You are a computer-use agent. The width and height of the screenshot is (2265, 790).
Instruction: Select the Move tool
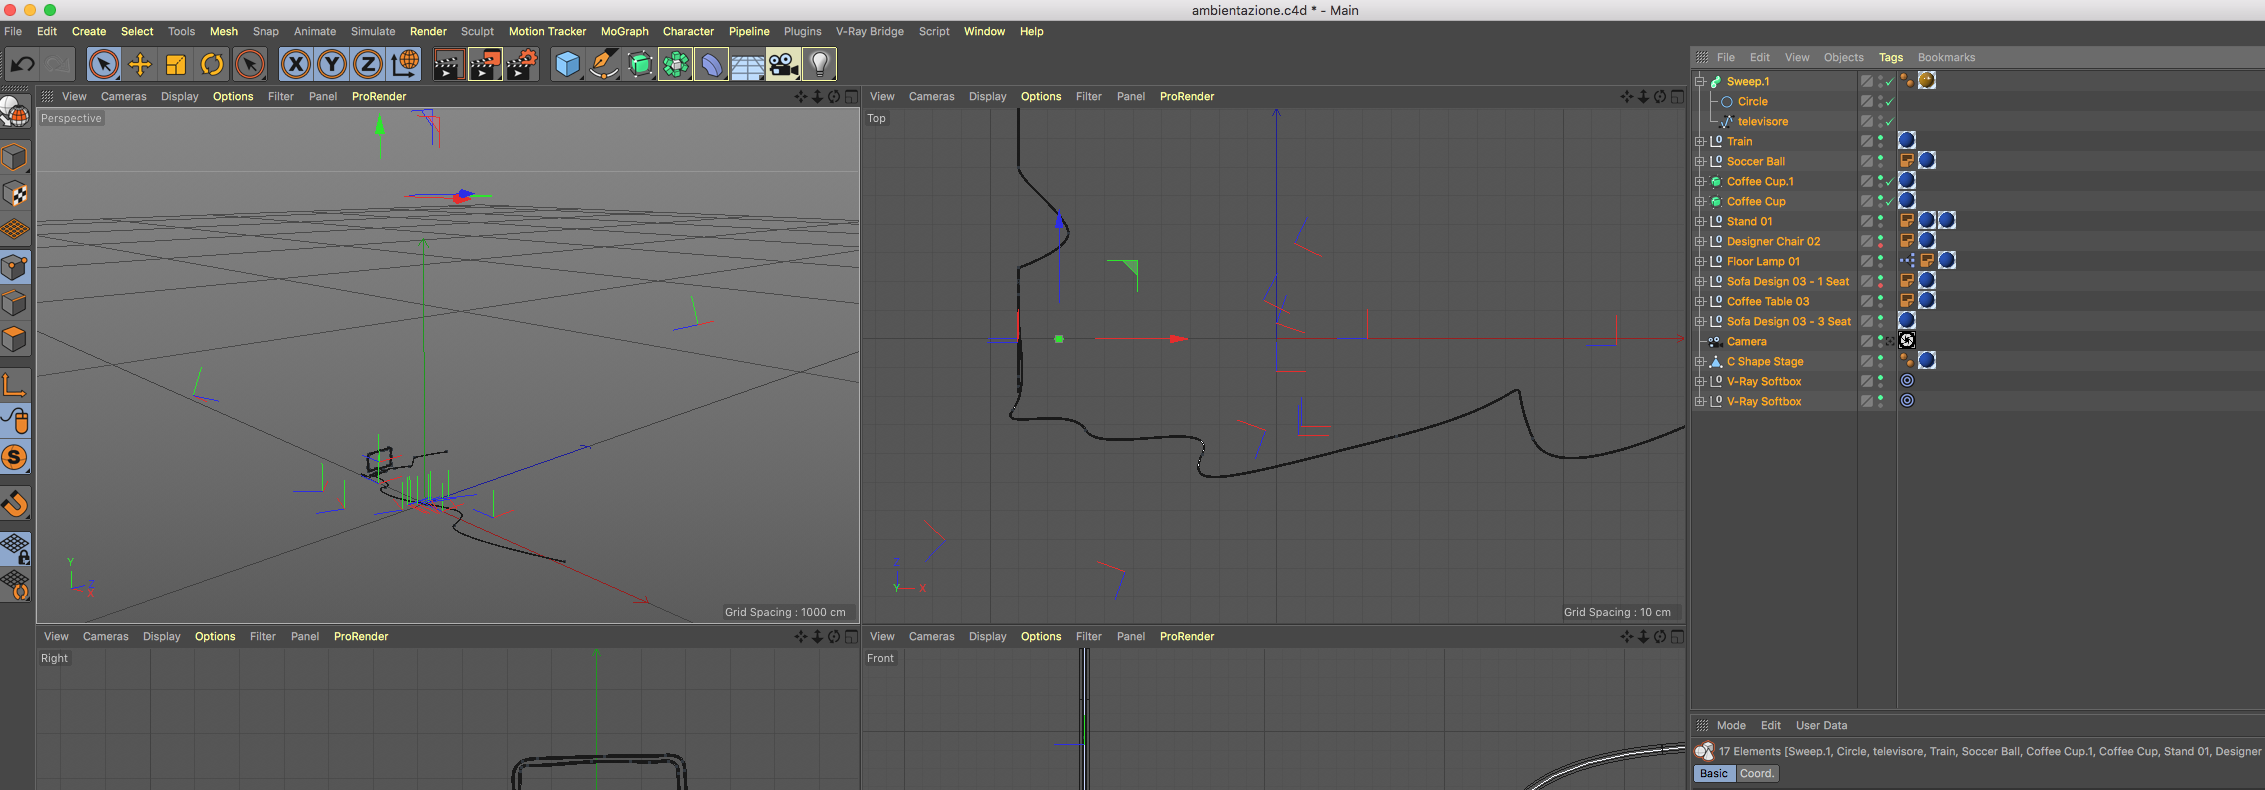coord(140,65)
